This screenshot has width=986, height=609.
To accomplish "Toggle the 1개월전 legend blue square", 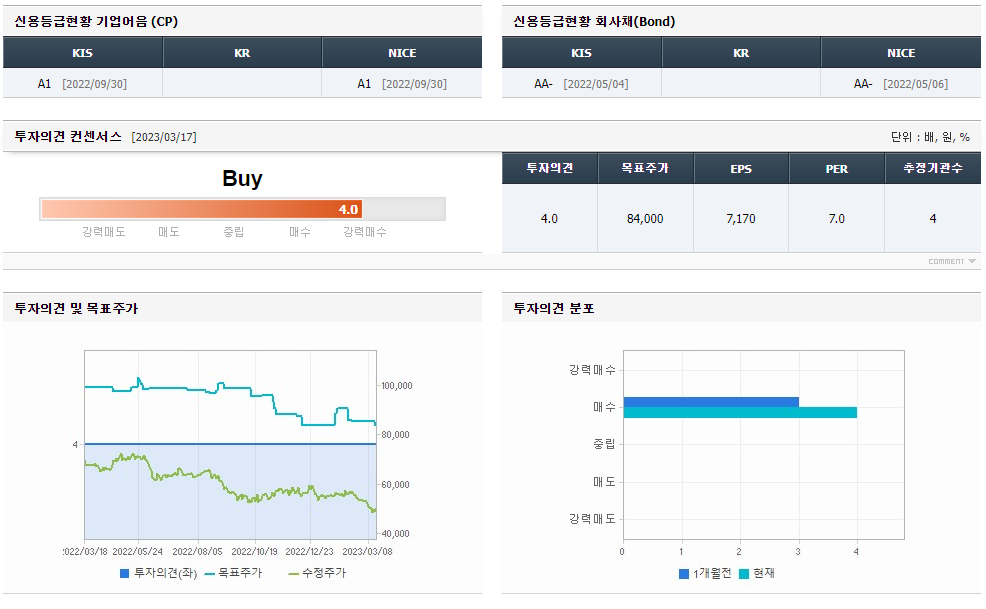I will click(x=684, y=574).
